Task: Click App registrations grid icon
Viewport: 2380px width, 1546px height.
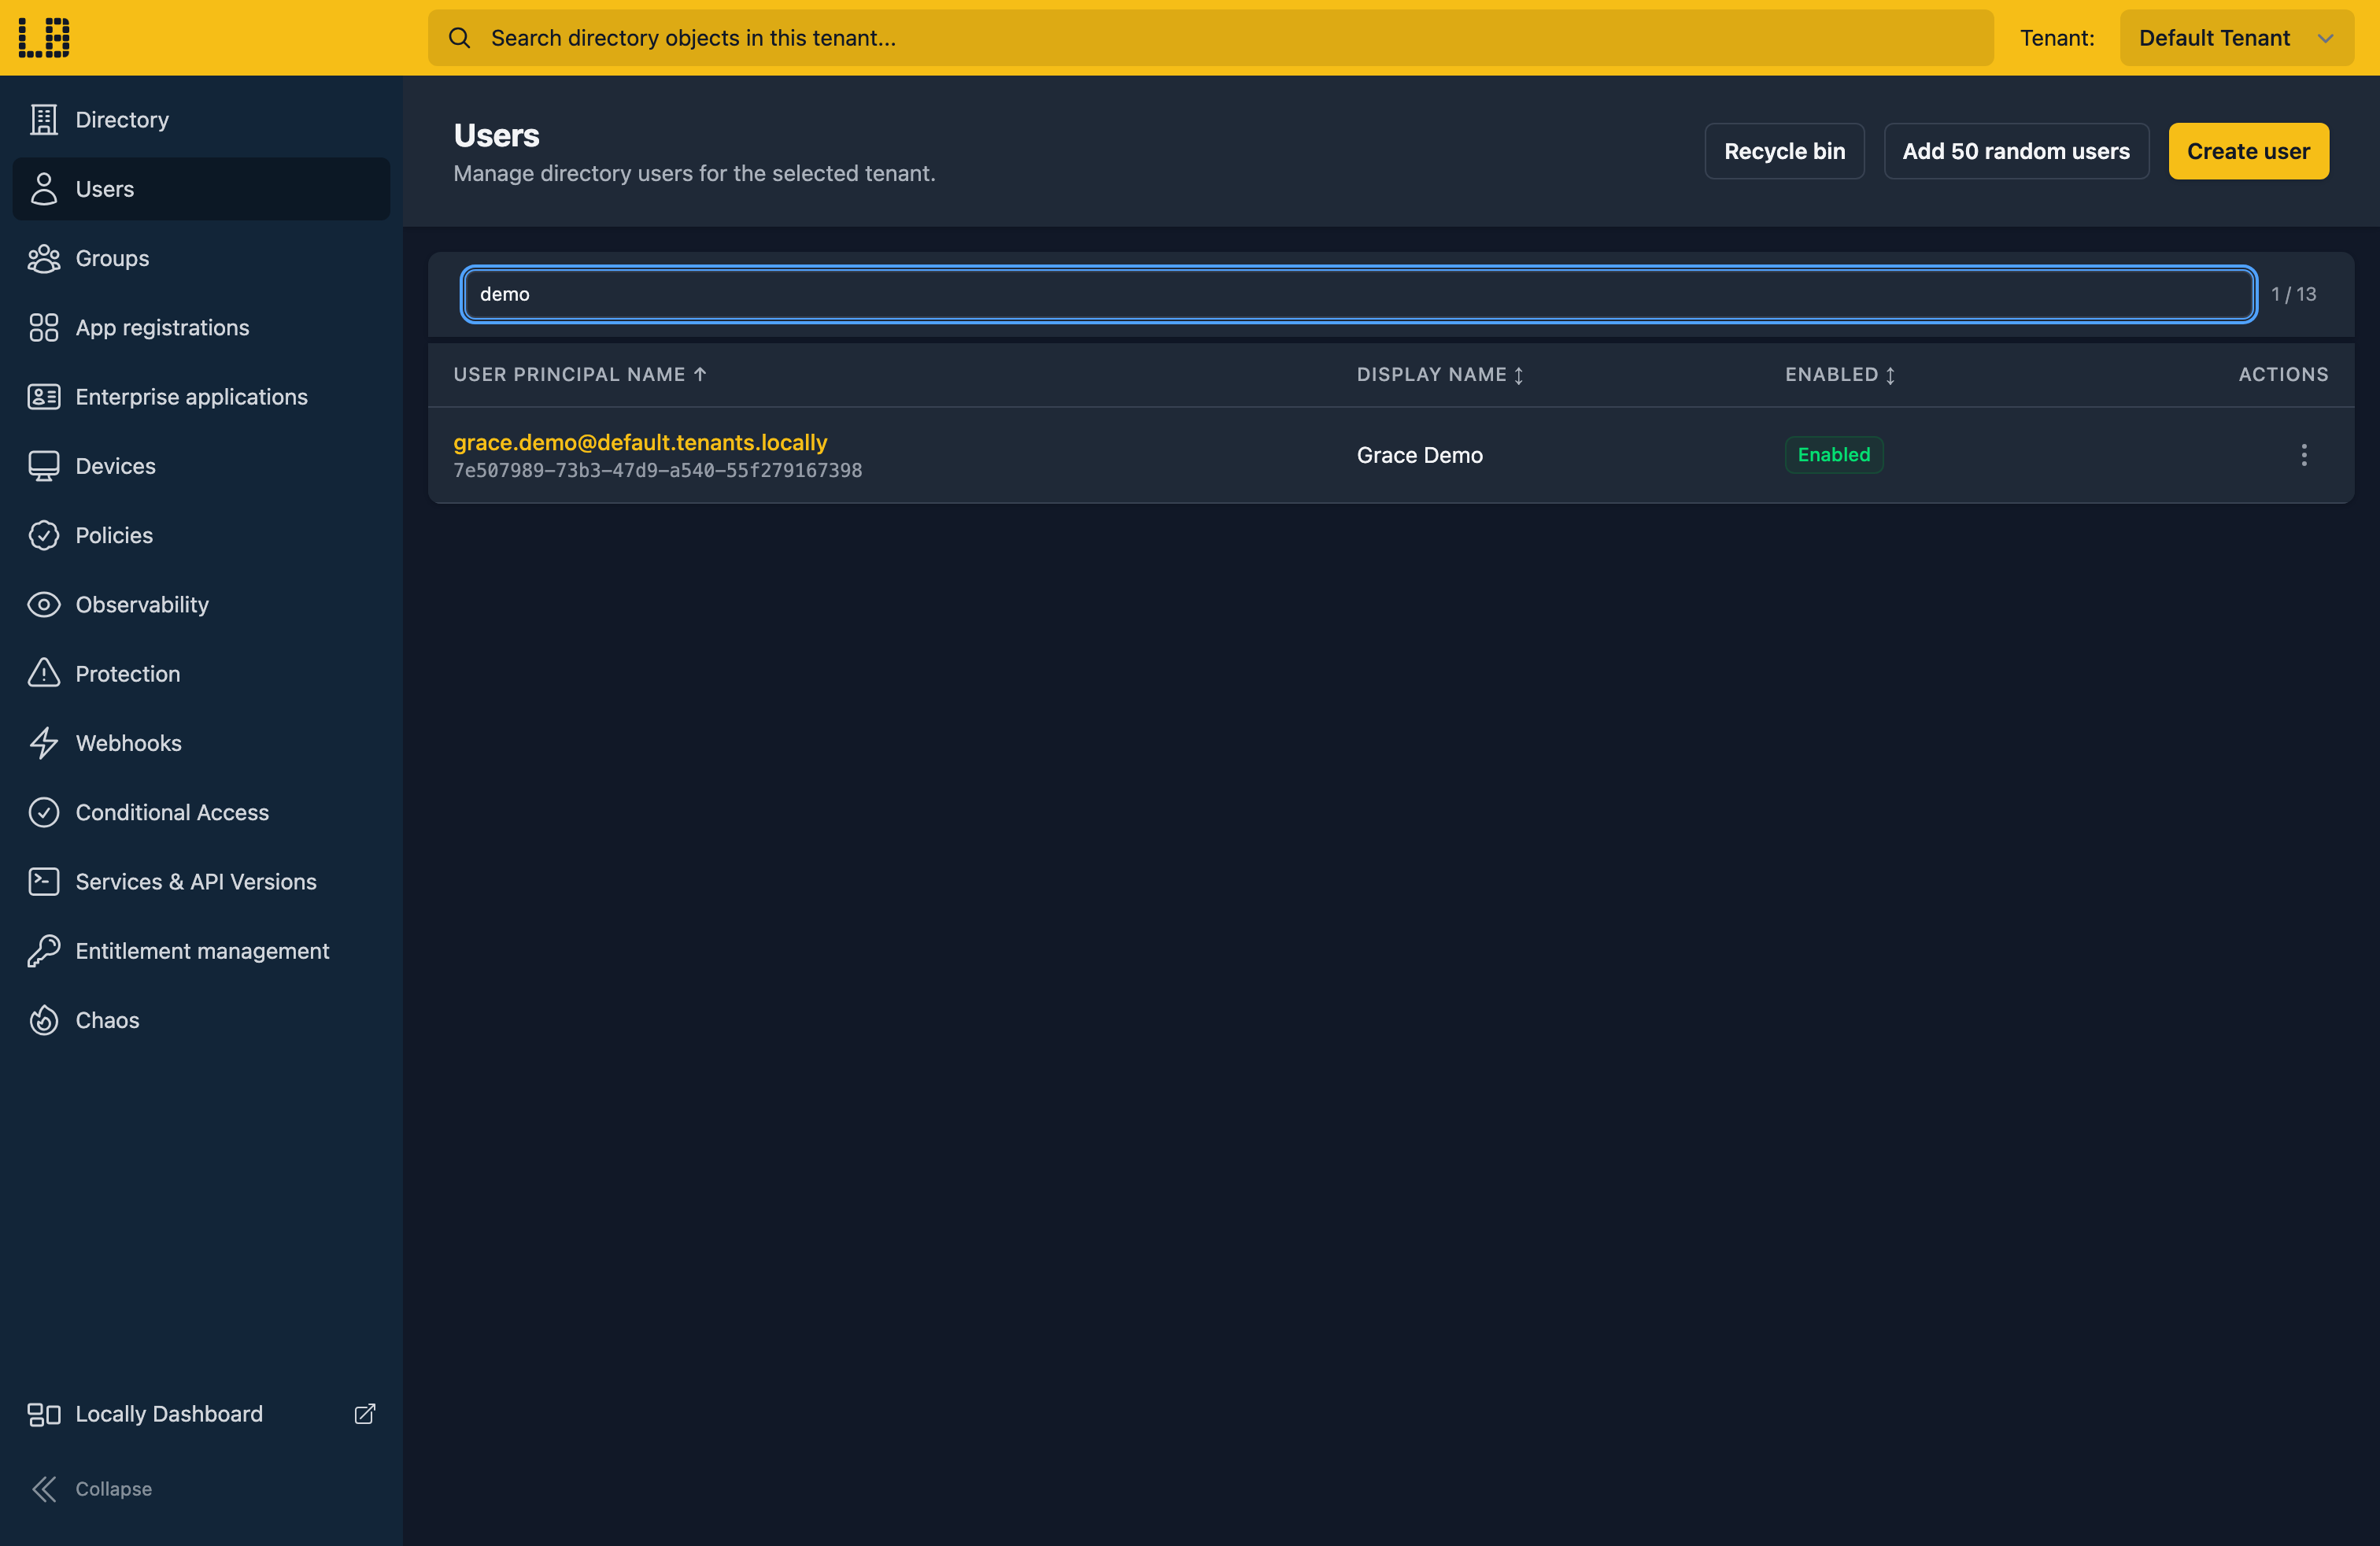Action: coord(44,327)
